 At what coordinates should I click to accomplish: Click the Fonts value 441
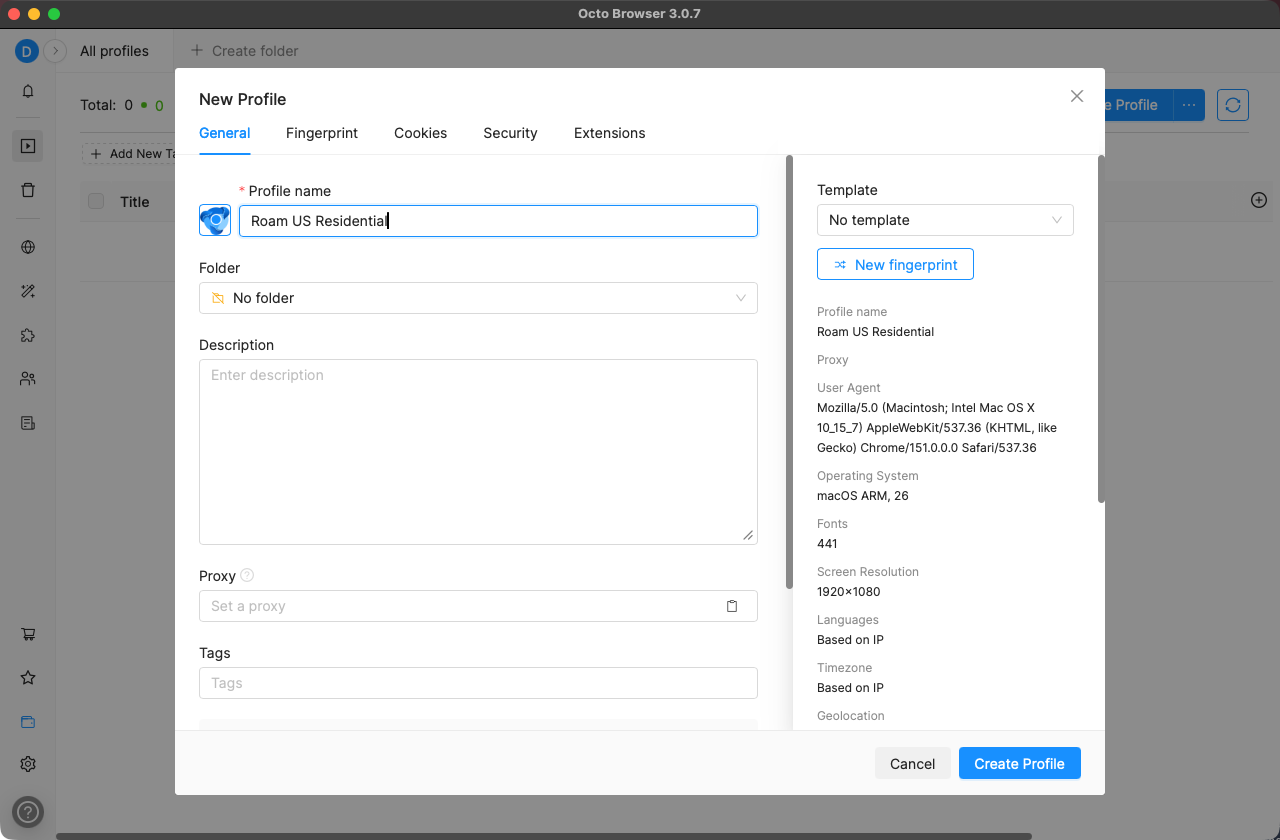pyautogui.click(x=827, y=544)
